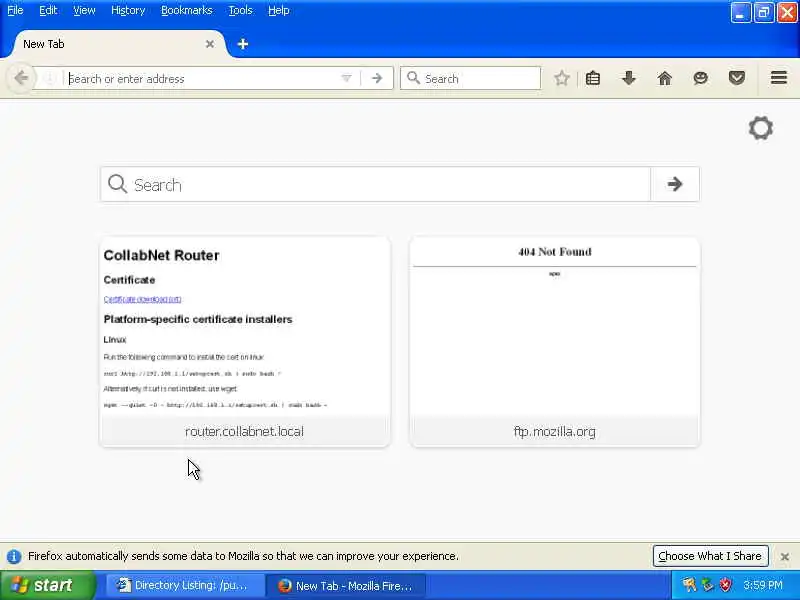Click the first system tray icon
Image resolution: width=800 pixels, height=600 pixels.
689,585
